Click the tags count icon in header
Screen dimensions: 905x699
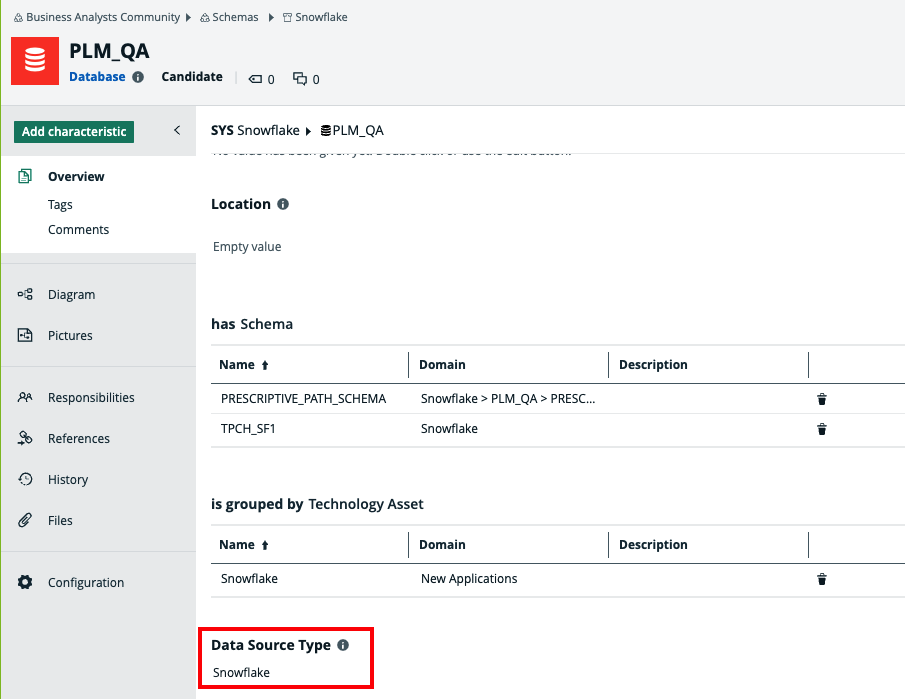point(255,79)
